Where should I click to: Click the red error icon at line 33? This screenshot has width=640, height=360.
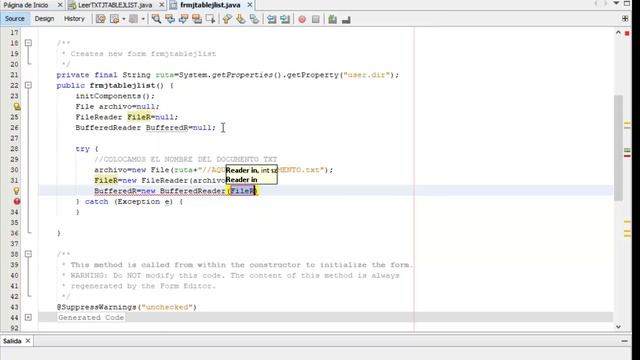(x=17, y=201)
